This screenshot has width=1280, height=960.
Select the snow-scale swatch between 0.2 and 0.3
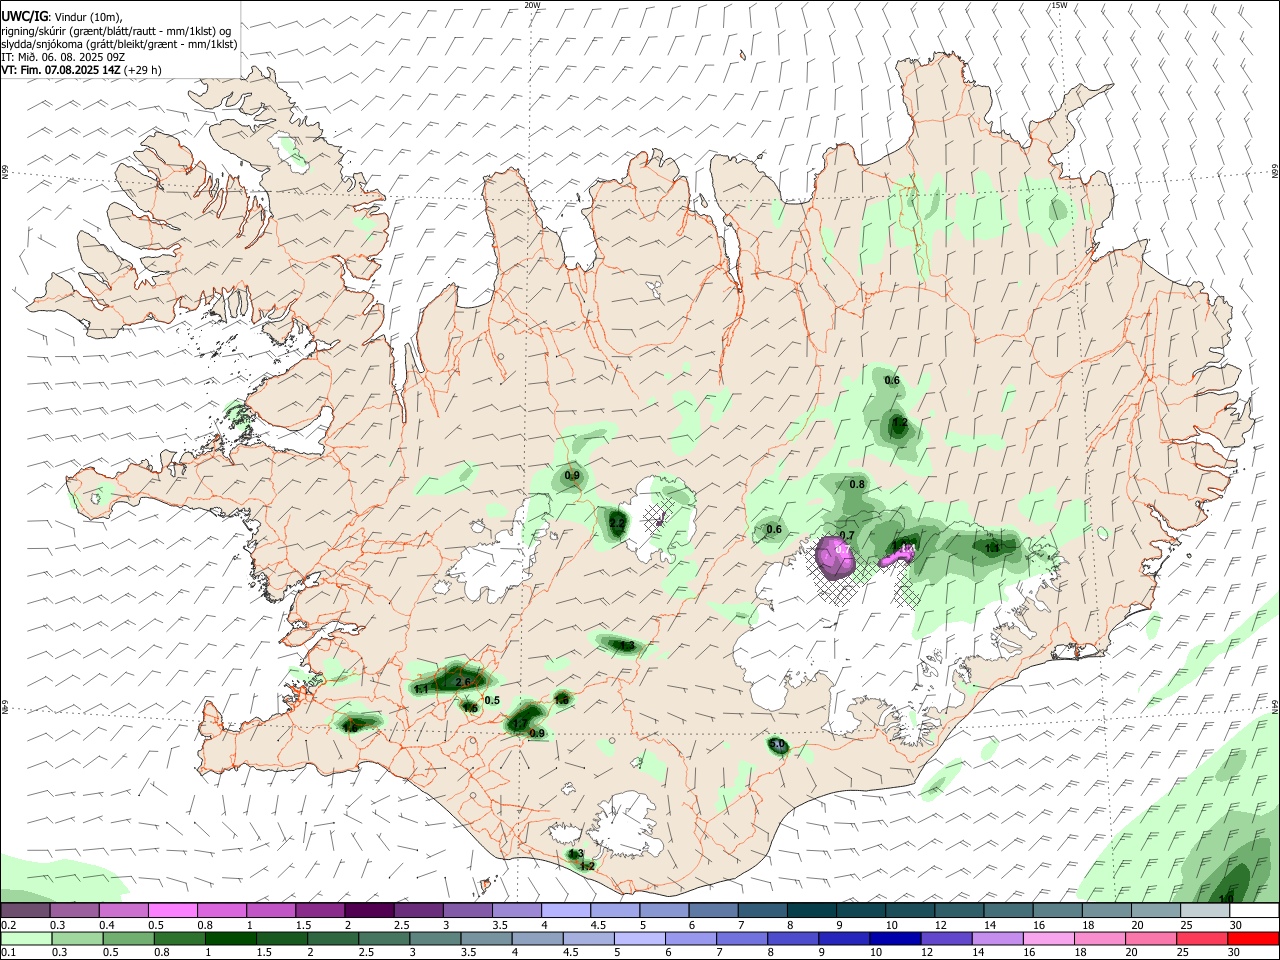click(27, 911)
